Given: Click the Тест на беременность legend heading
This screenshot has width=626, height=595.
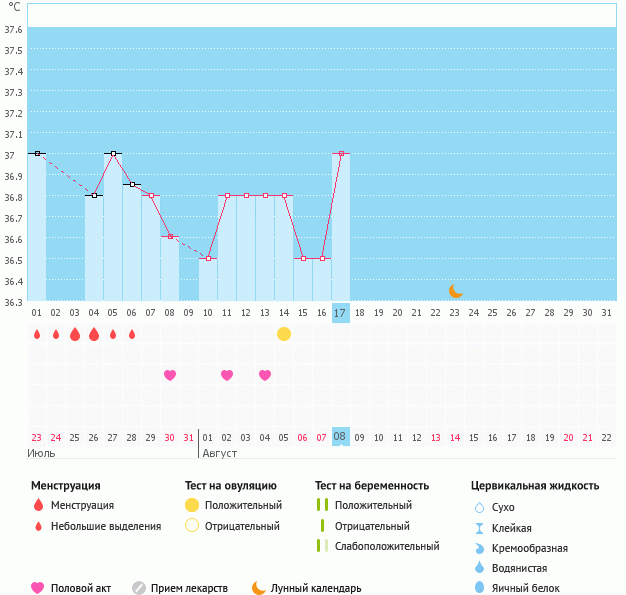Looking at the screenshot, I should coord(371,486).
